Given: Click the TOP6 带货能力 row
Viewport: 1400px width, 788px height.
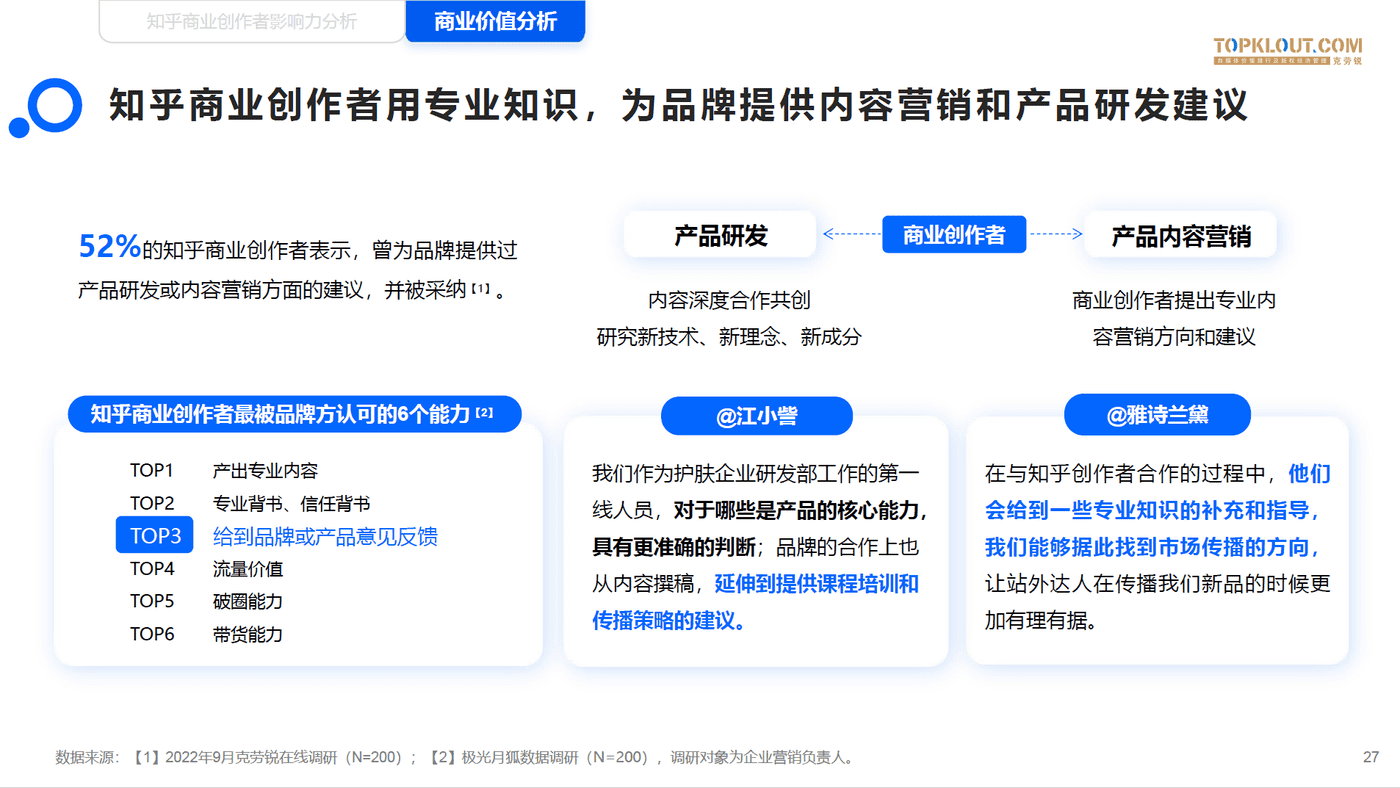Looking at the screenshot, I should [207, 634].
